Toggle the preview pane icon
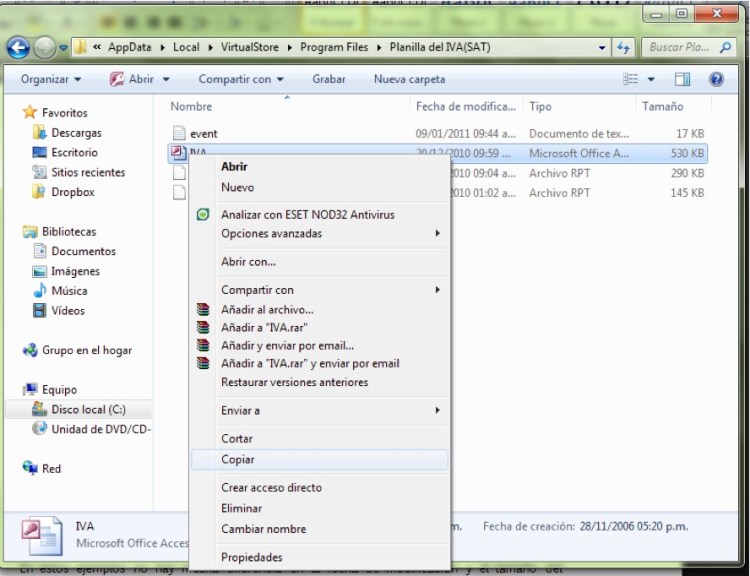Viewport: 750px width, 576px height. coord(682,79)
